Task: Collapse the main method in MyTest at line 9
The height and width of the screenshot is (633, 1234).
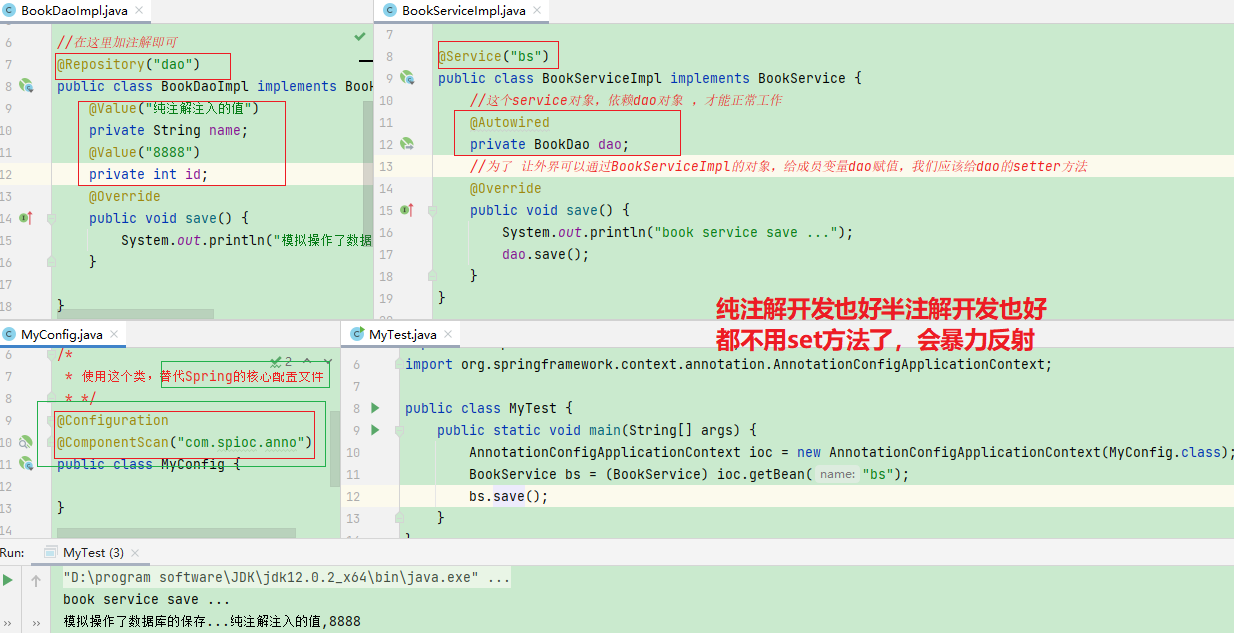Action: (x=398, y=430)
